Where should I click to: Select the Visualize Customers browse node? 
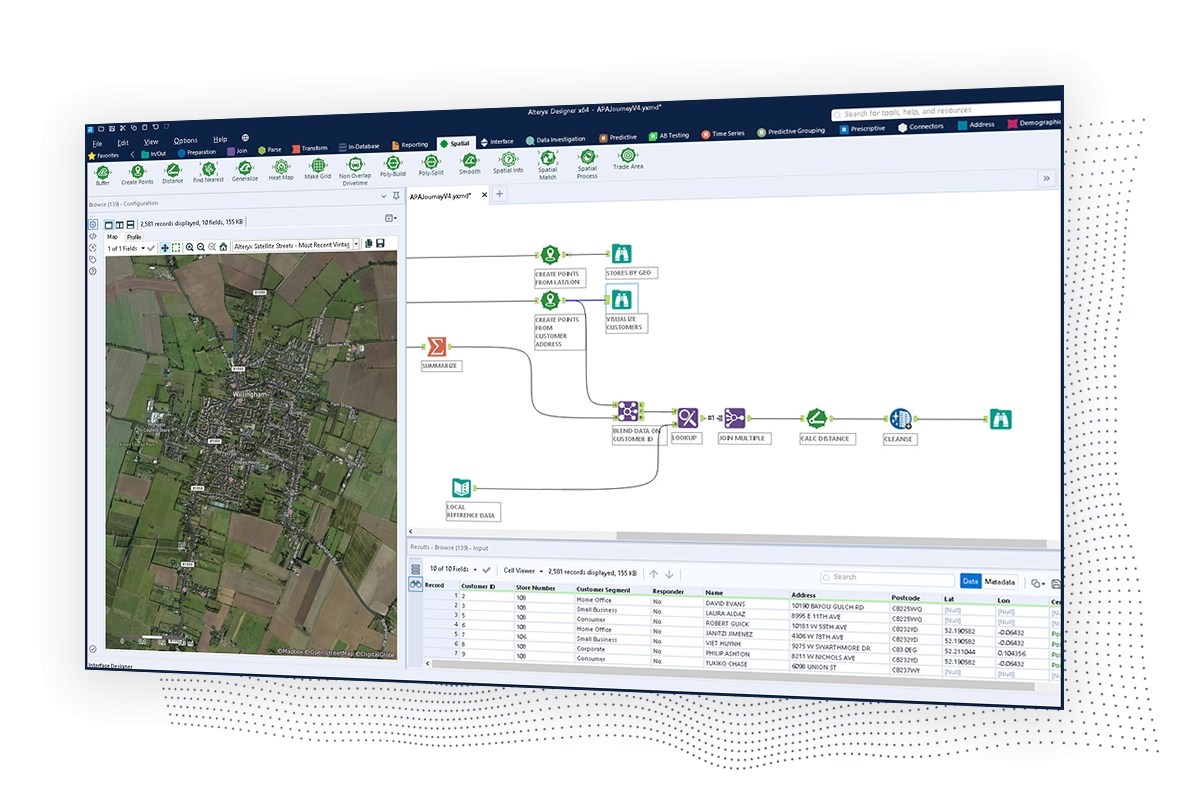pos(621,300)
